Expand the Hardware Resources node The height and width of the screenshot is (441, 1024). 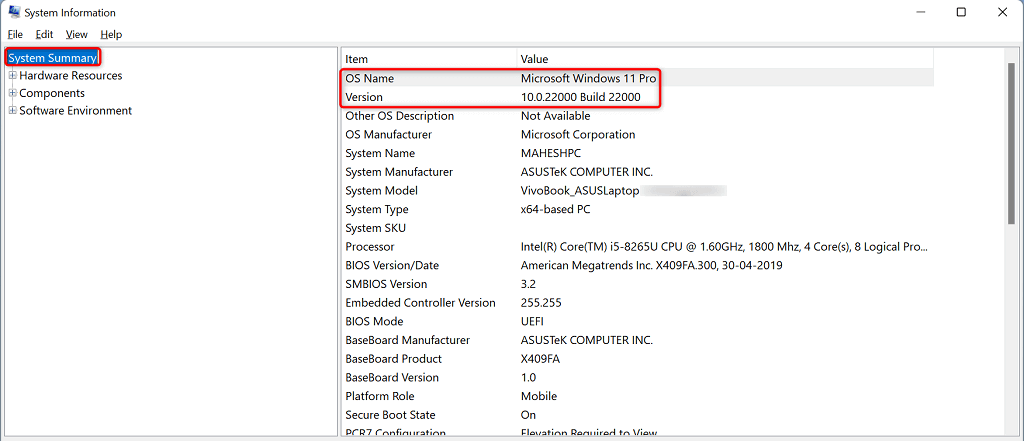point(13,76)
